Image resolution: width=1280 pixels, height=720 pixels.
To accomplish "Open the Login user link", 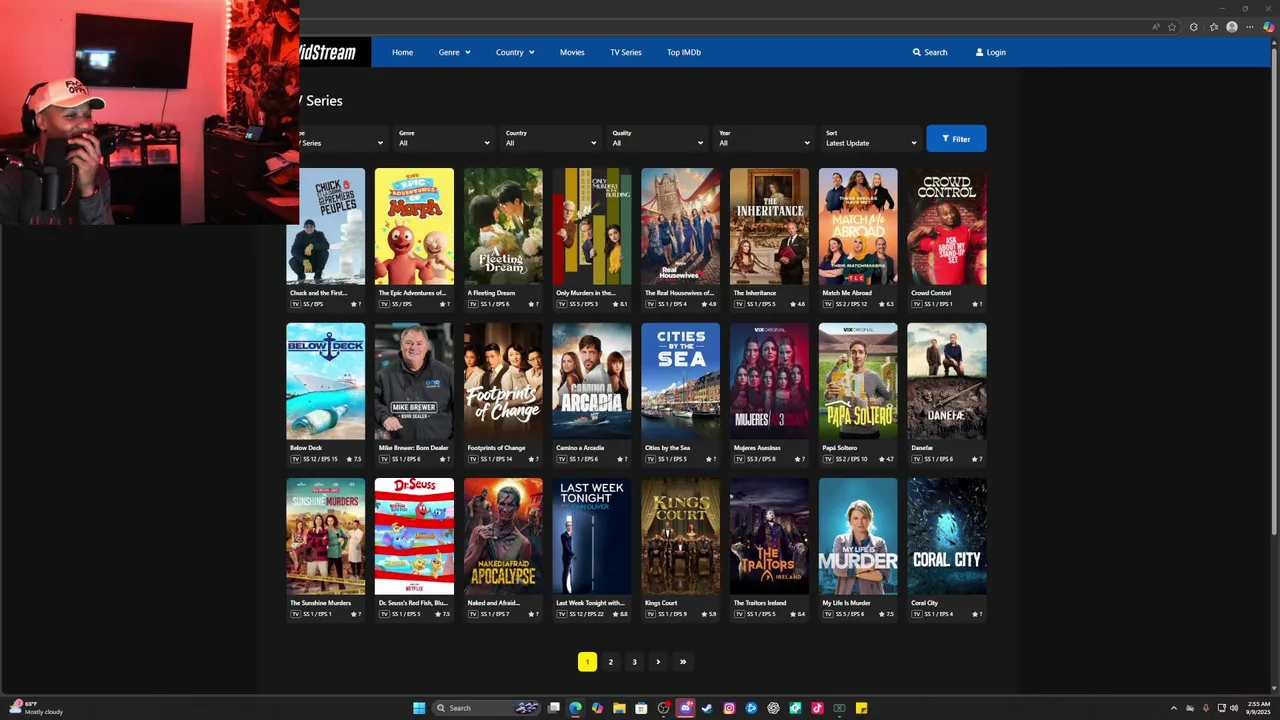I will (x=990, y=52).
